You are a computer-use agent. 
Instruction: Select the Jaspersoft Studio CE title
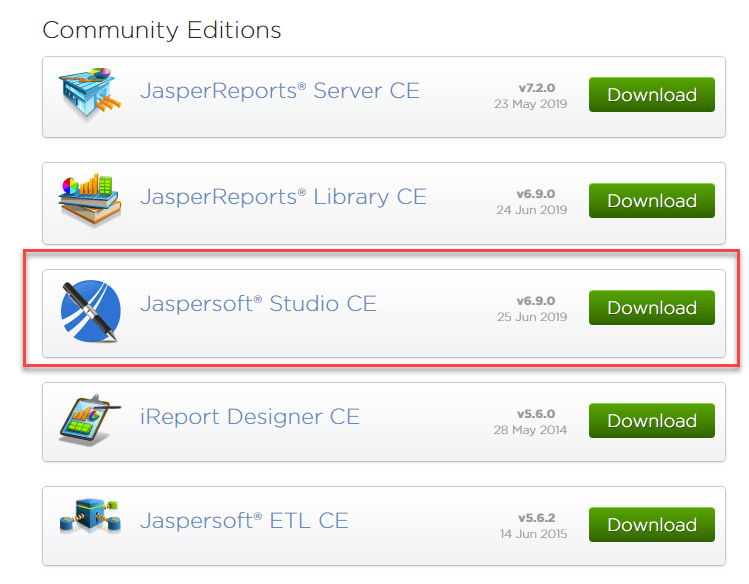click(x=258, y=304)
